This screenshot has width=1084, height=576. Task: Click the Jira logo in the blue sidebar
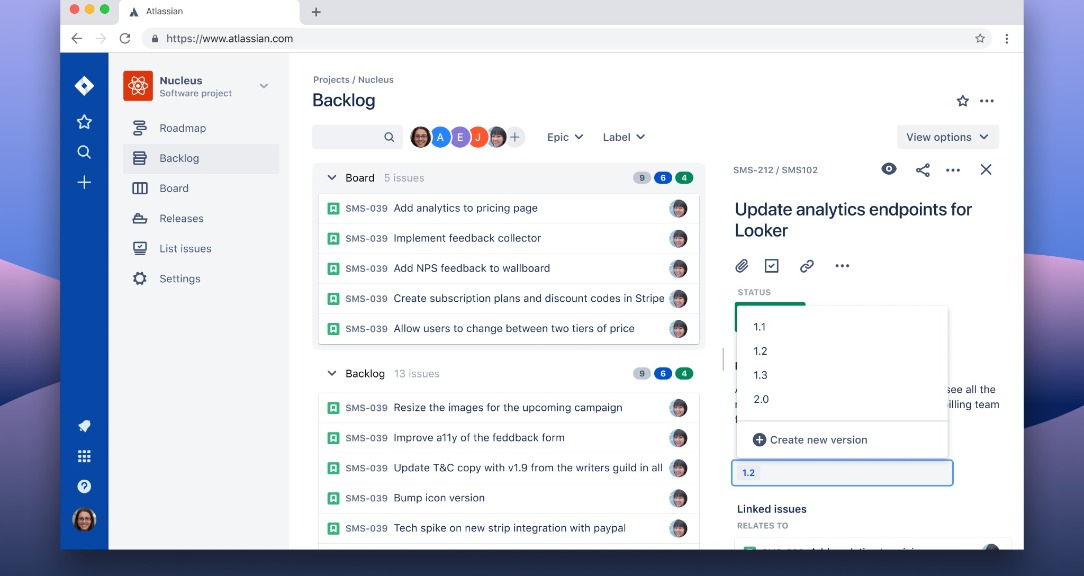click(84, 85)
